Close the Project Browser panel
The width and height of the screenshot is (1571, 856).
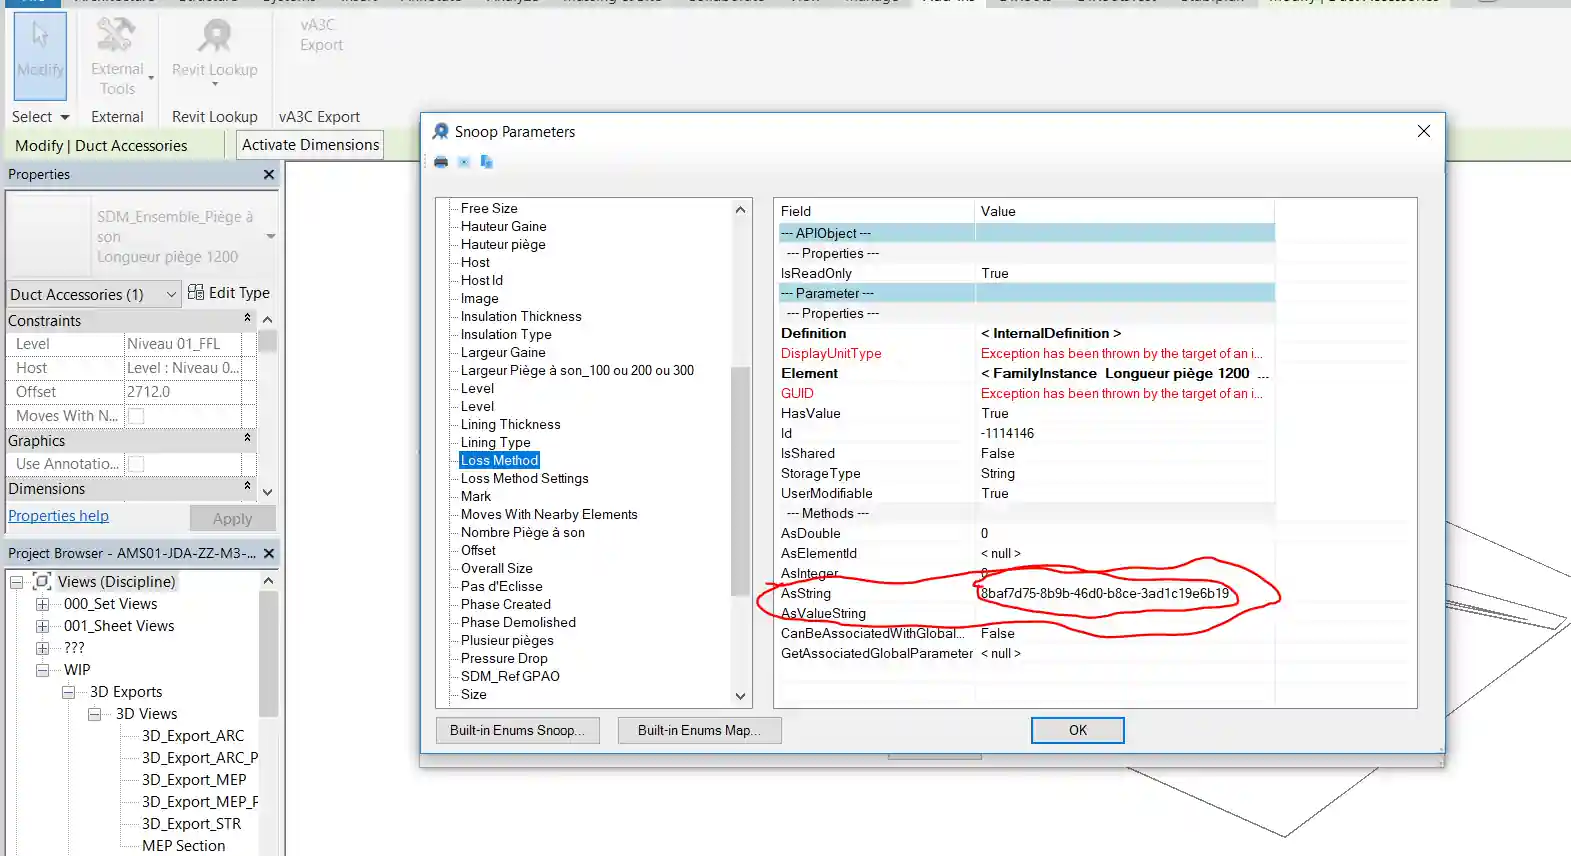tap(269, 553)
